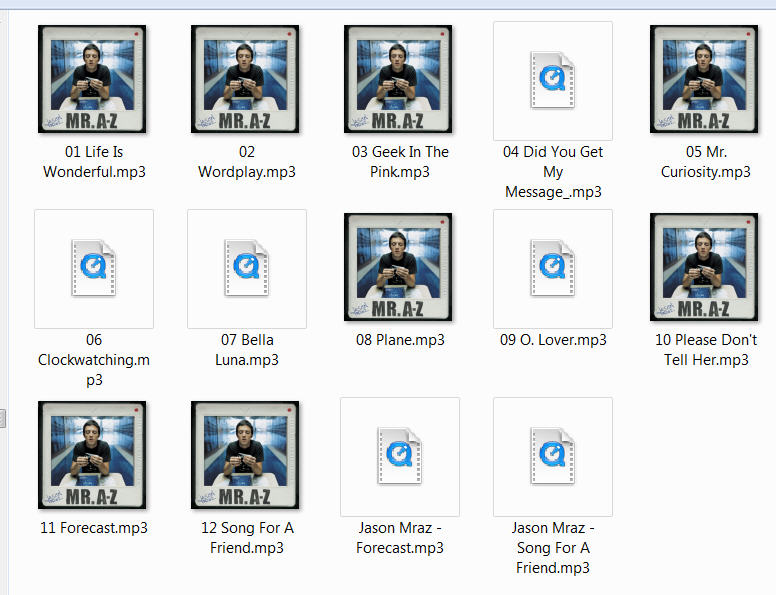This screenshot has height=595, width=776.
Task: Click the 03 Geek In The Pink.mp3 album cover
Action: 398,79
